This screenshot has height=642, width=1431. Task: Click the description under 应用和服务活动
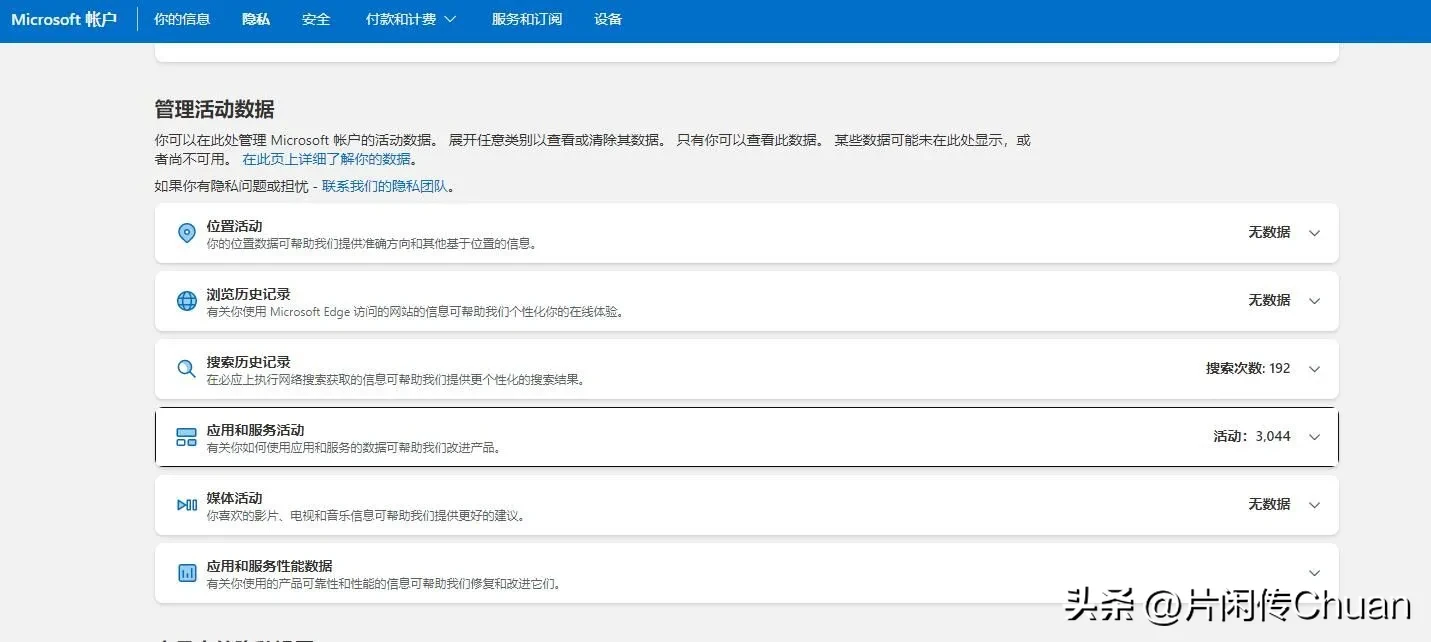click(354, 448)
